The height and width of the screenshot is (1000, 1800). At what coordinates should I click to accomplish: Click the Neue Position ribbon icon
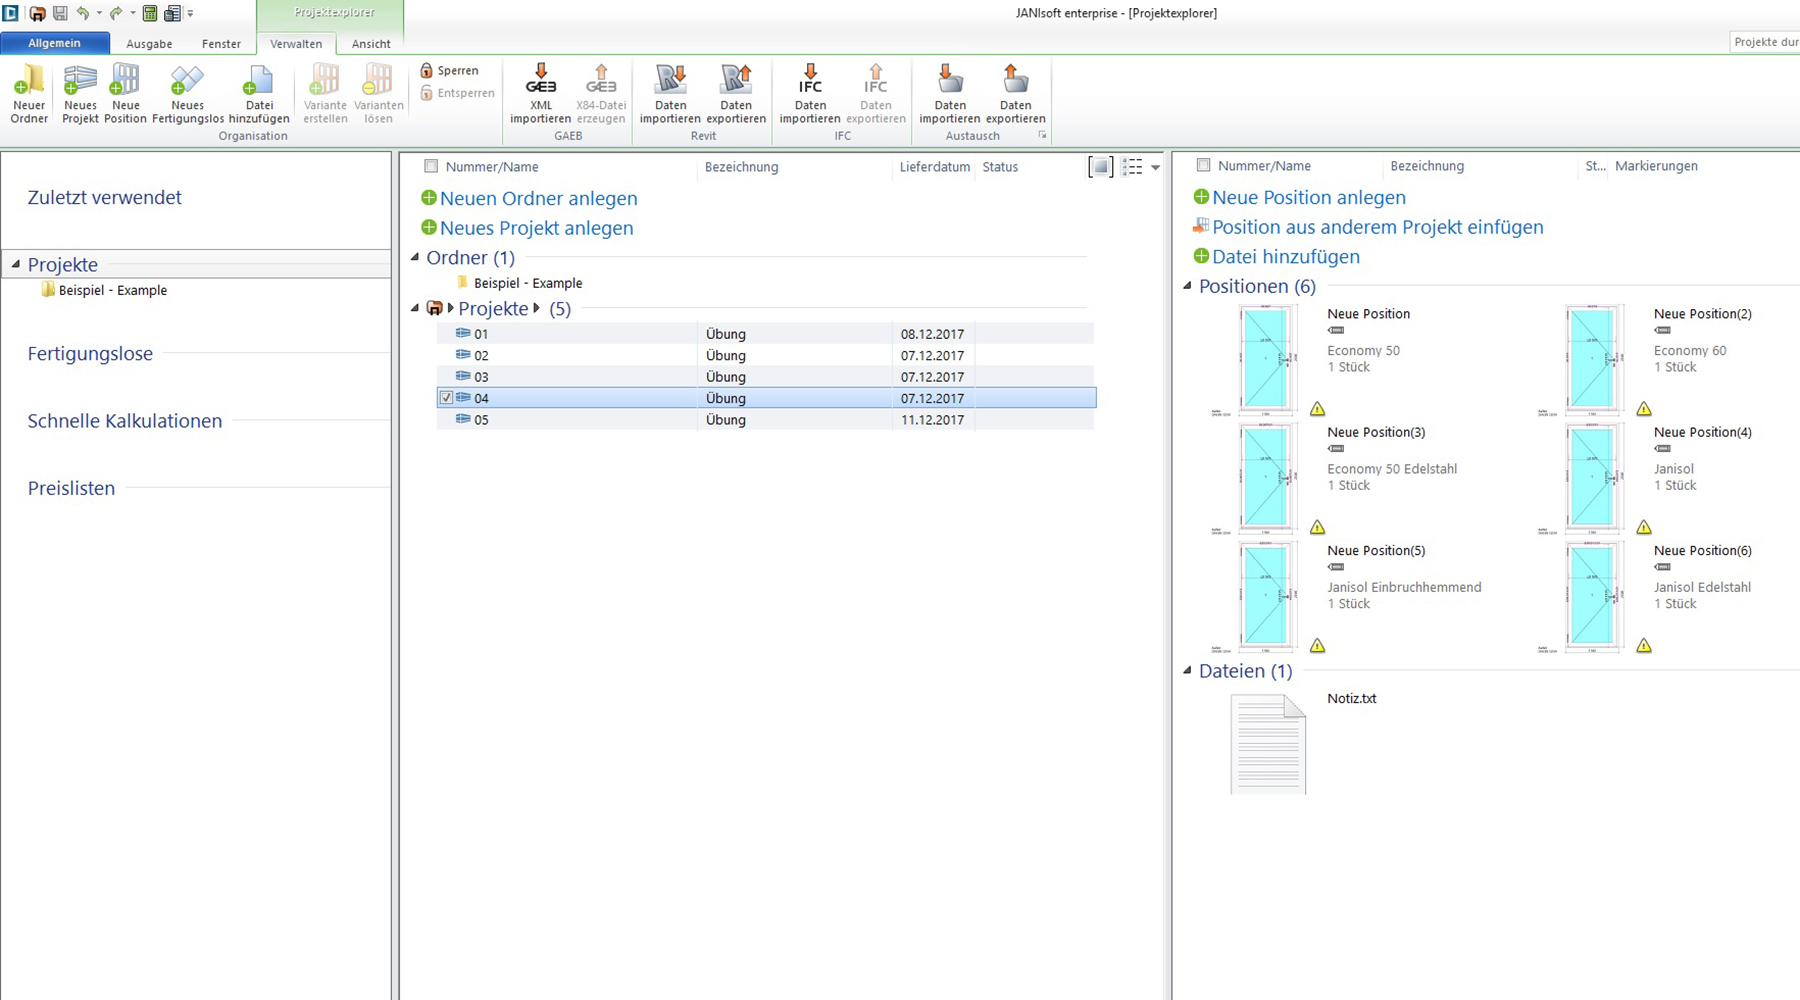[125, 80]
